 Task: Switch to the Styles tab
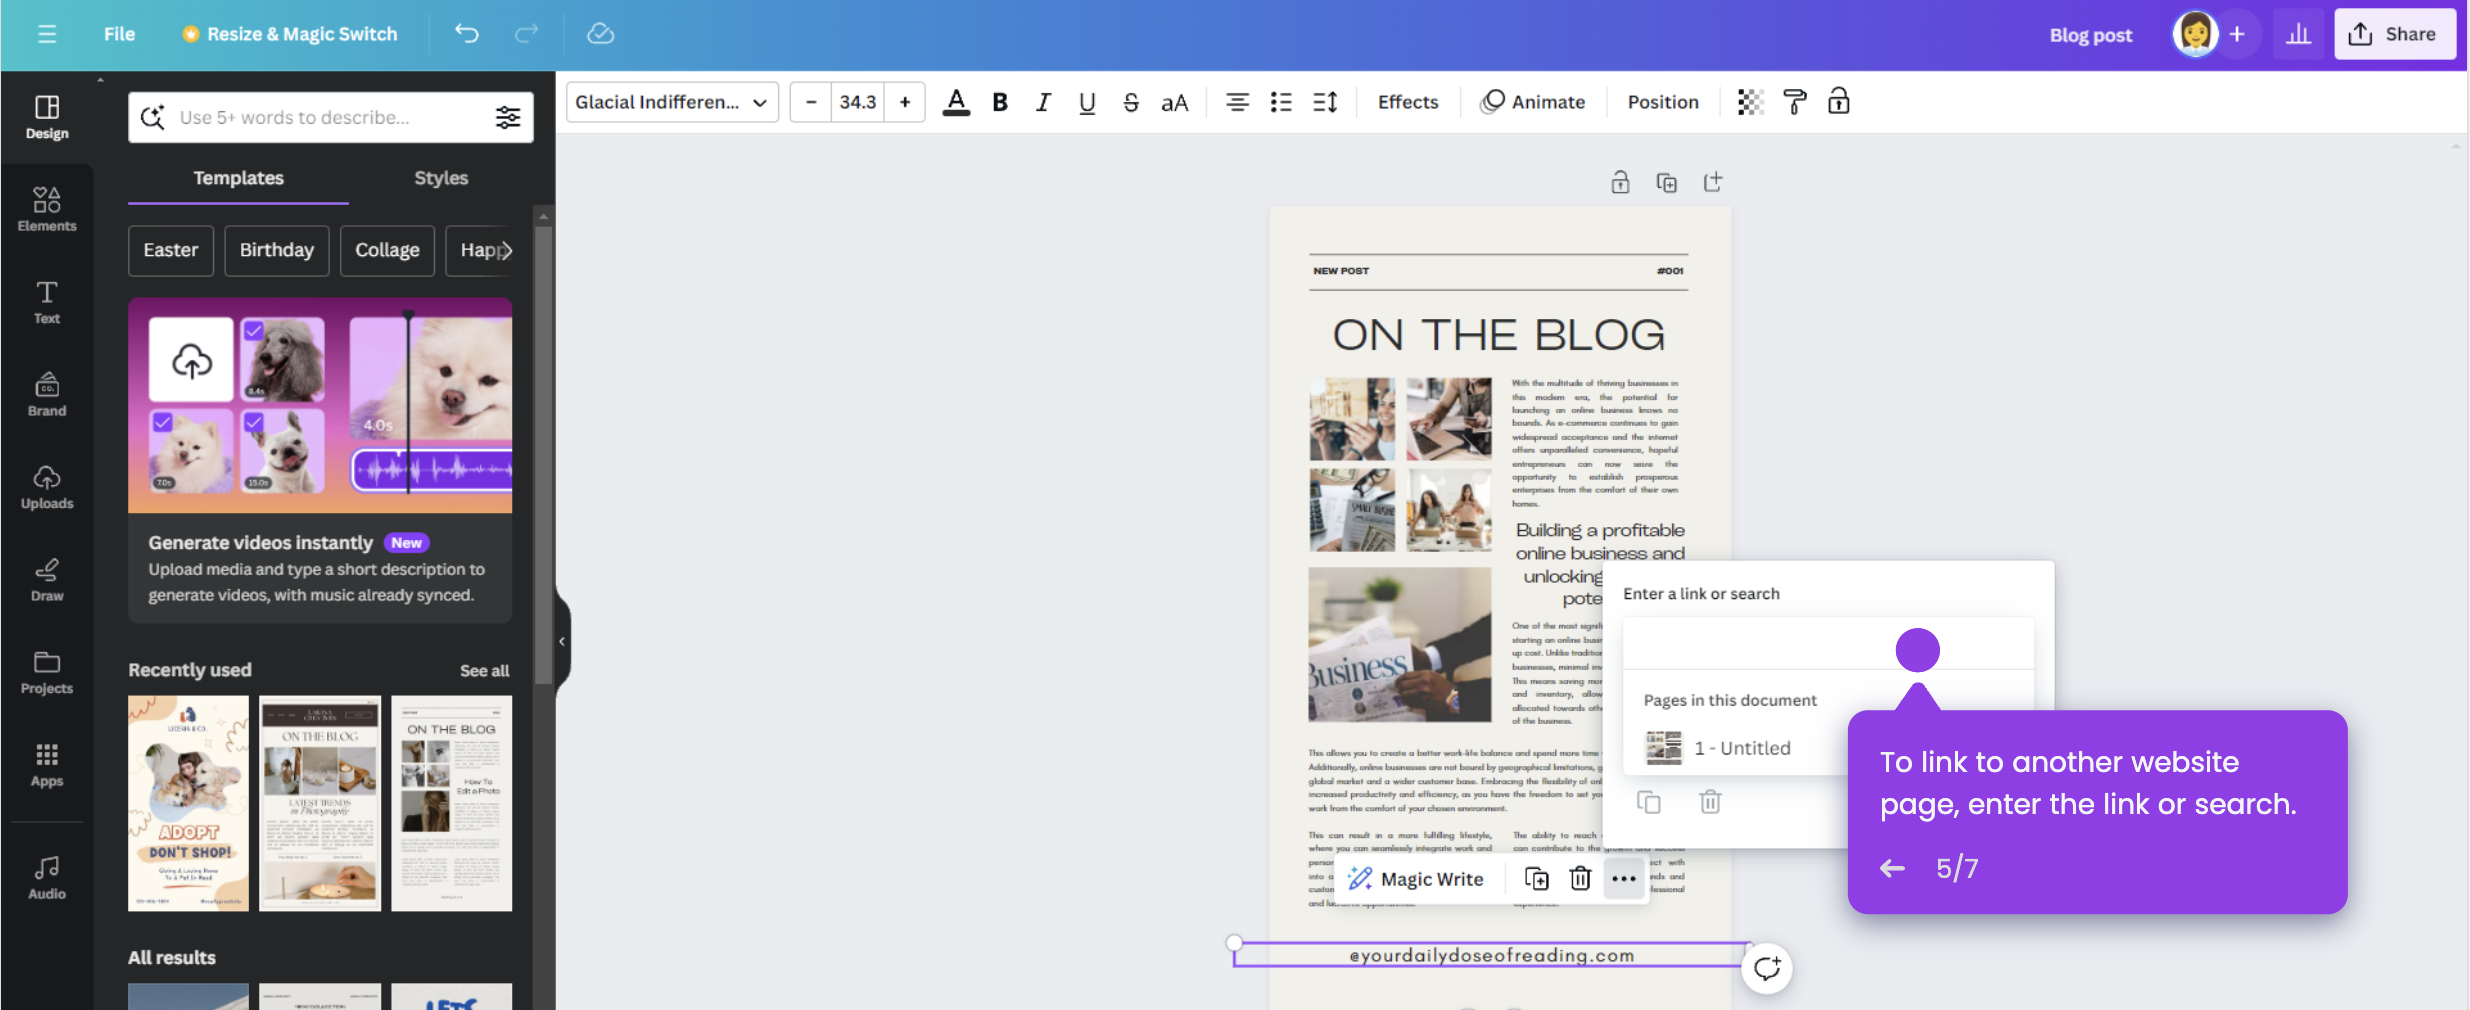tap(440, 178)
